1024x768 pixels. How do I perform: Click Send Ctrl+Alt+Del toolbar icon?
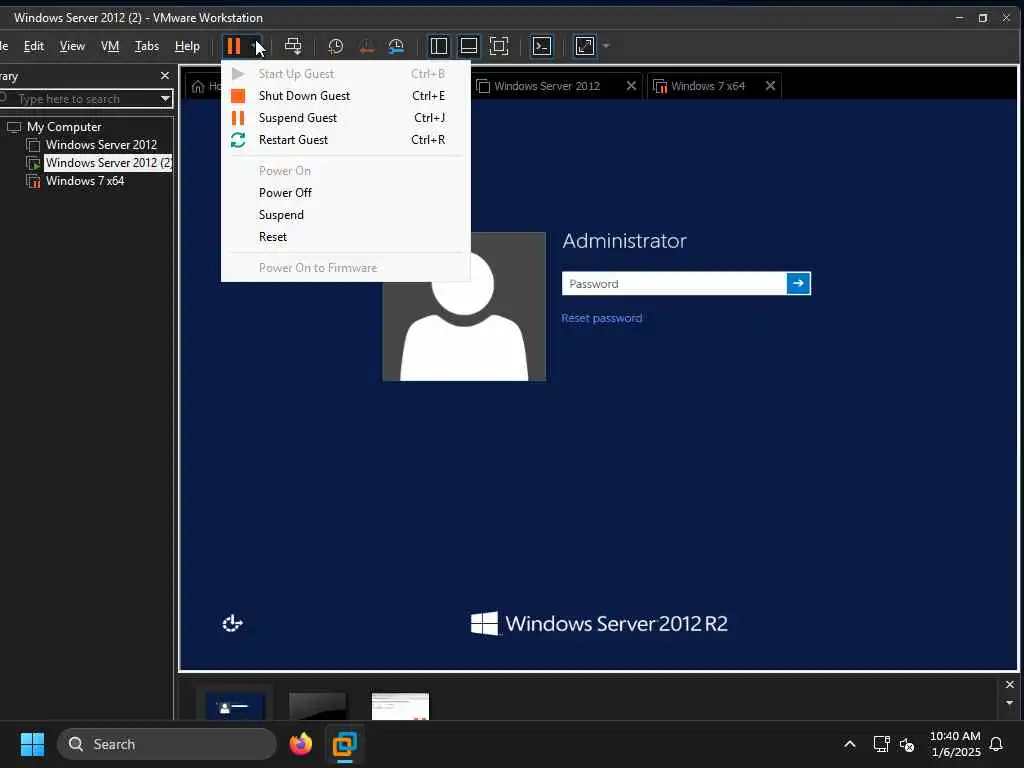[293, 46]
